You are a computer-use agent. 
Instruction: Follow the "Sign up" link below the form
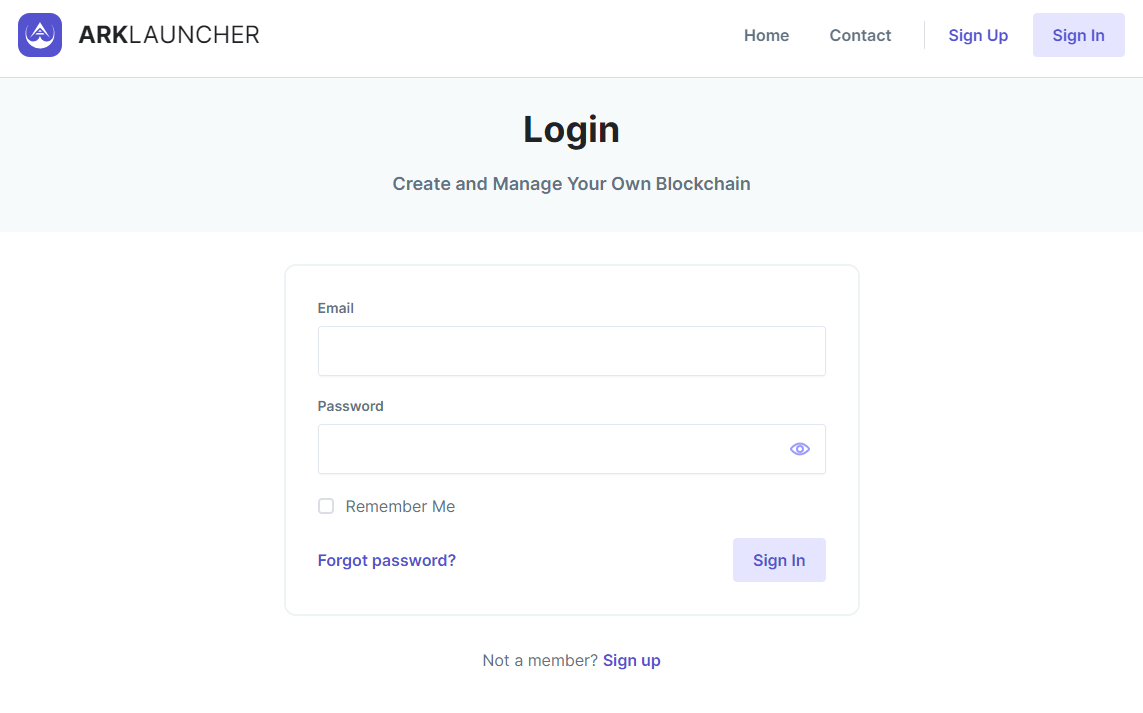tap(632, 660)
